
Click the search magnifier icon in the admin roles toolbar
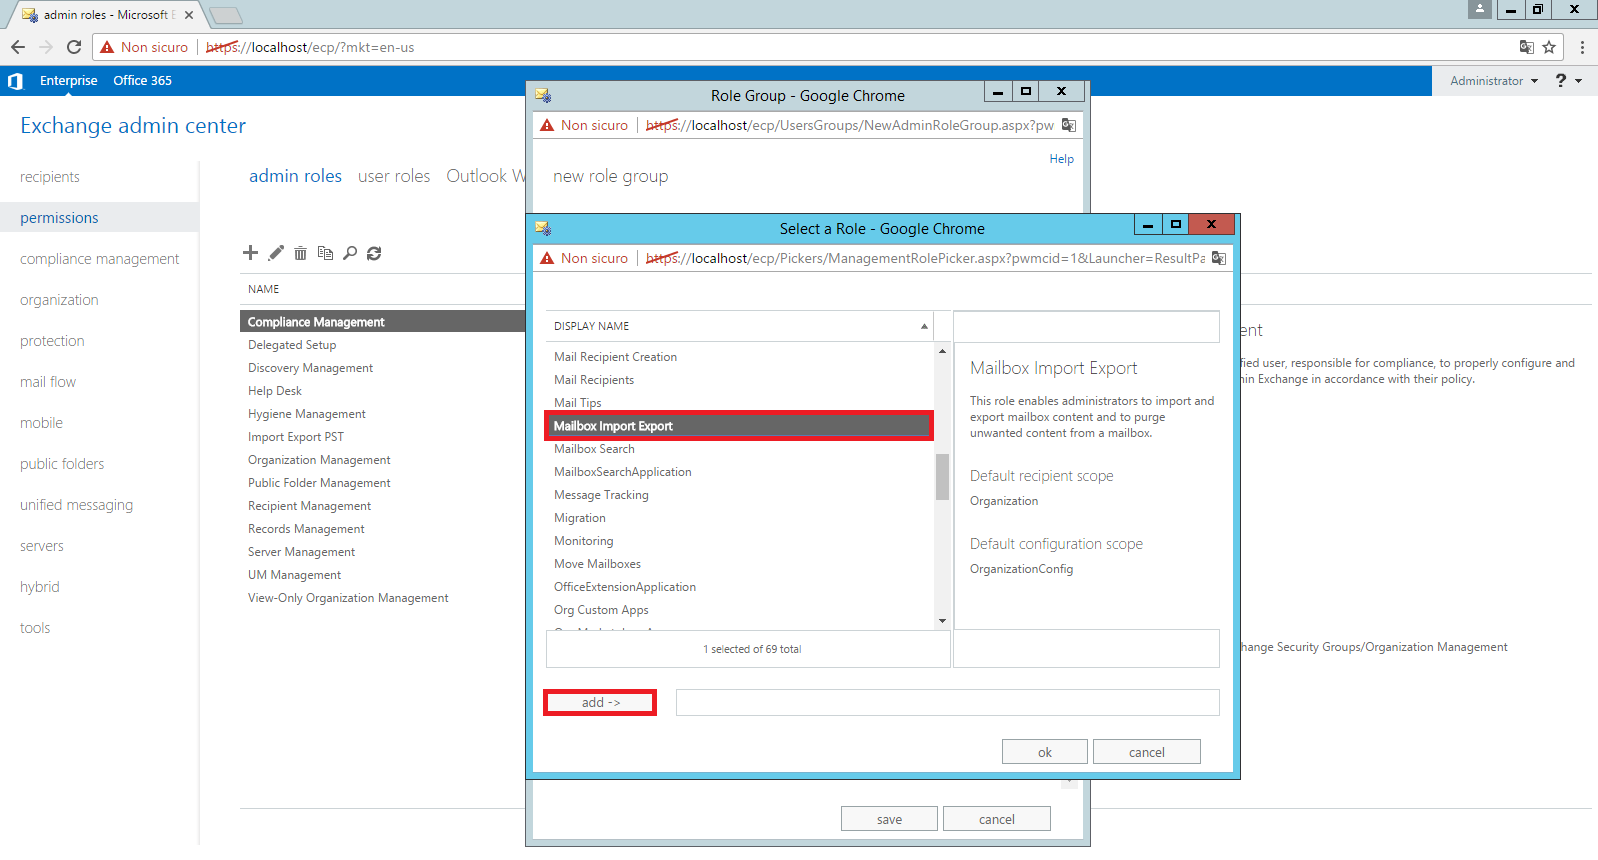(x=350, y=253)
